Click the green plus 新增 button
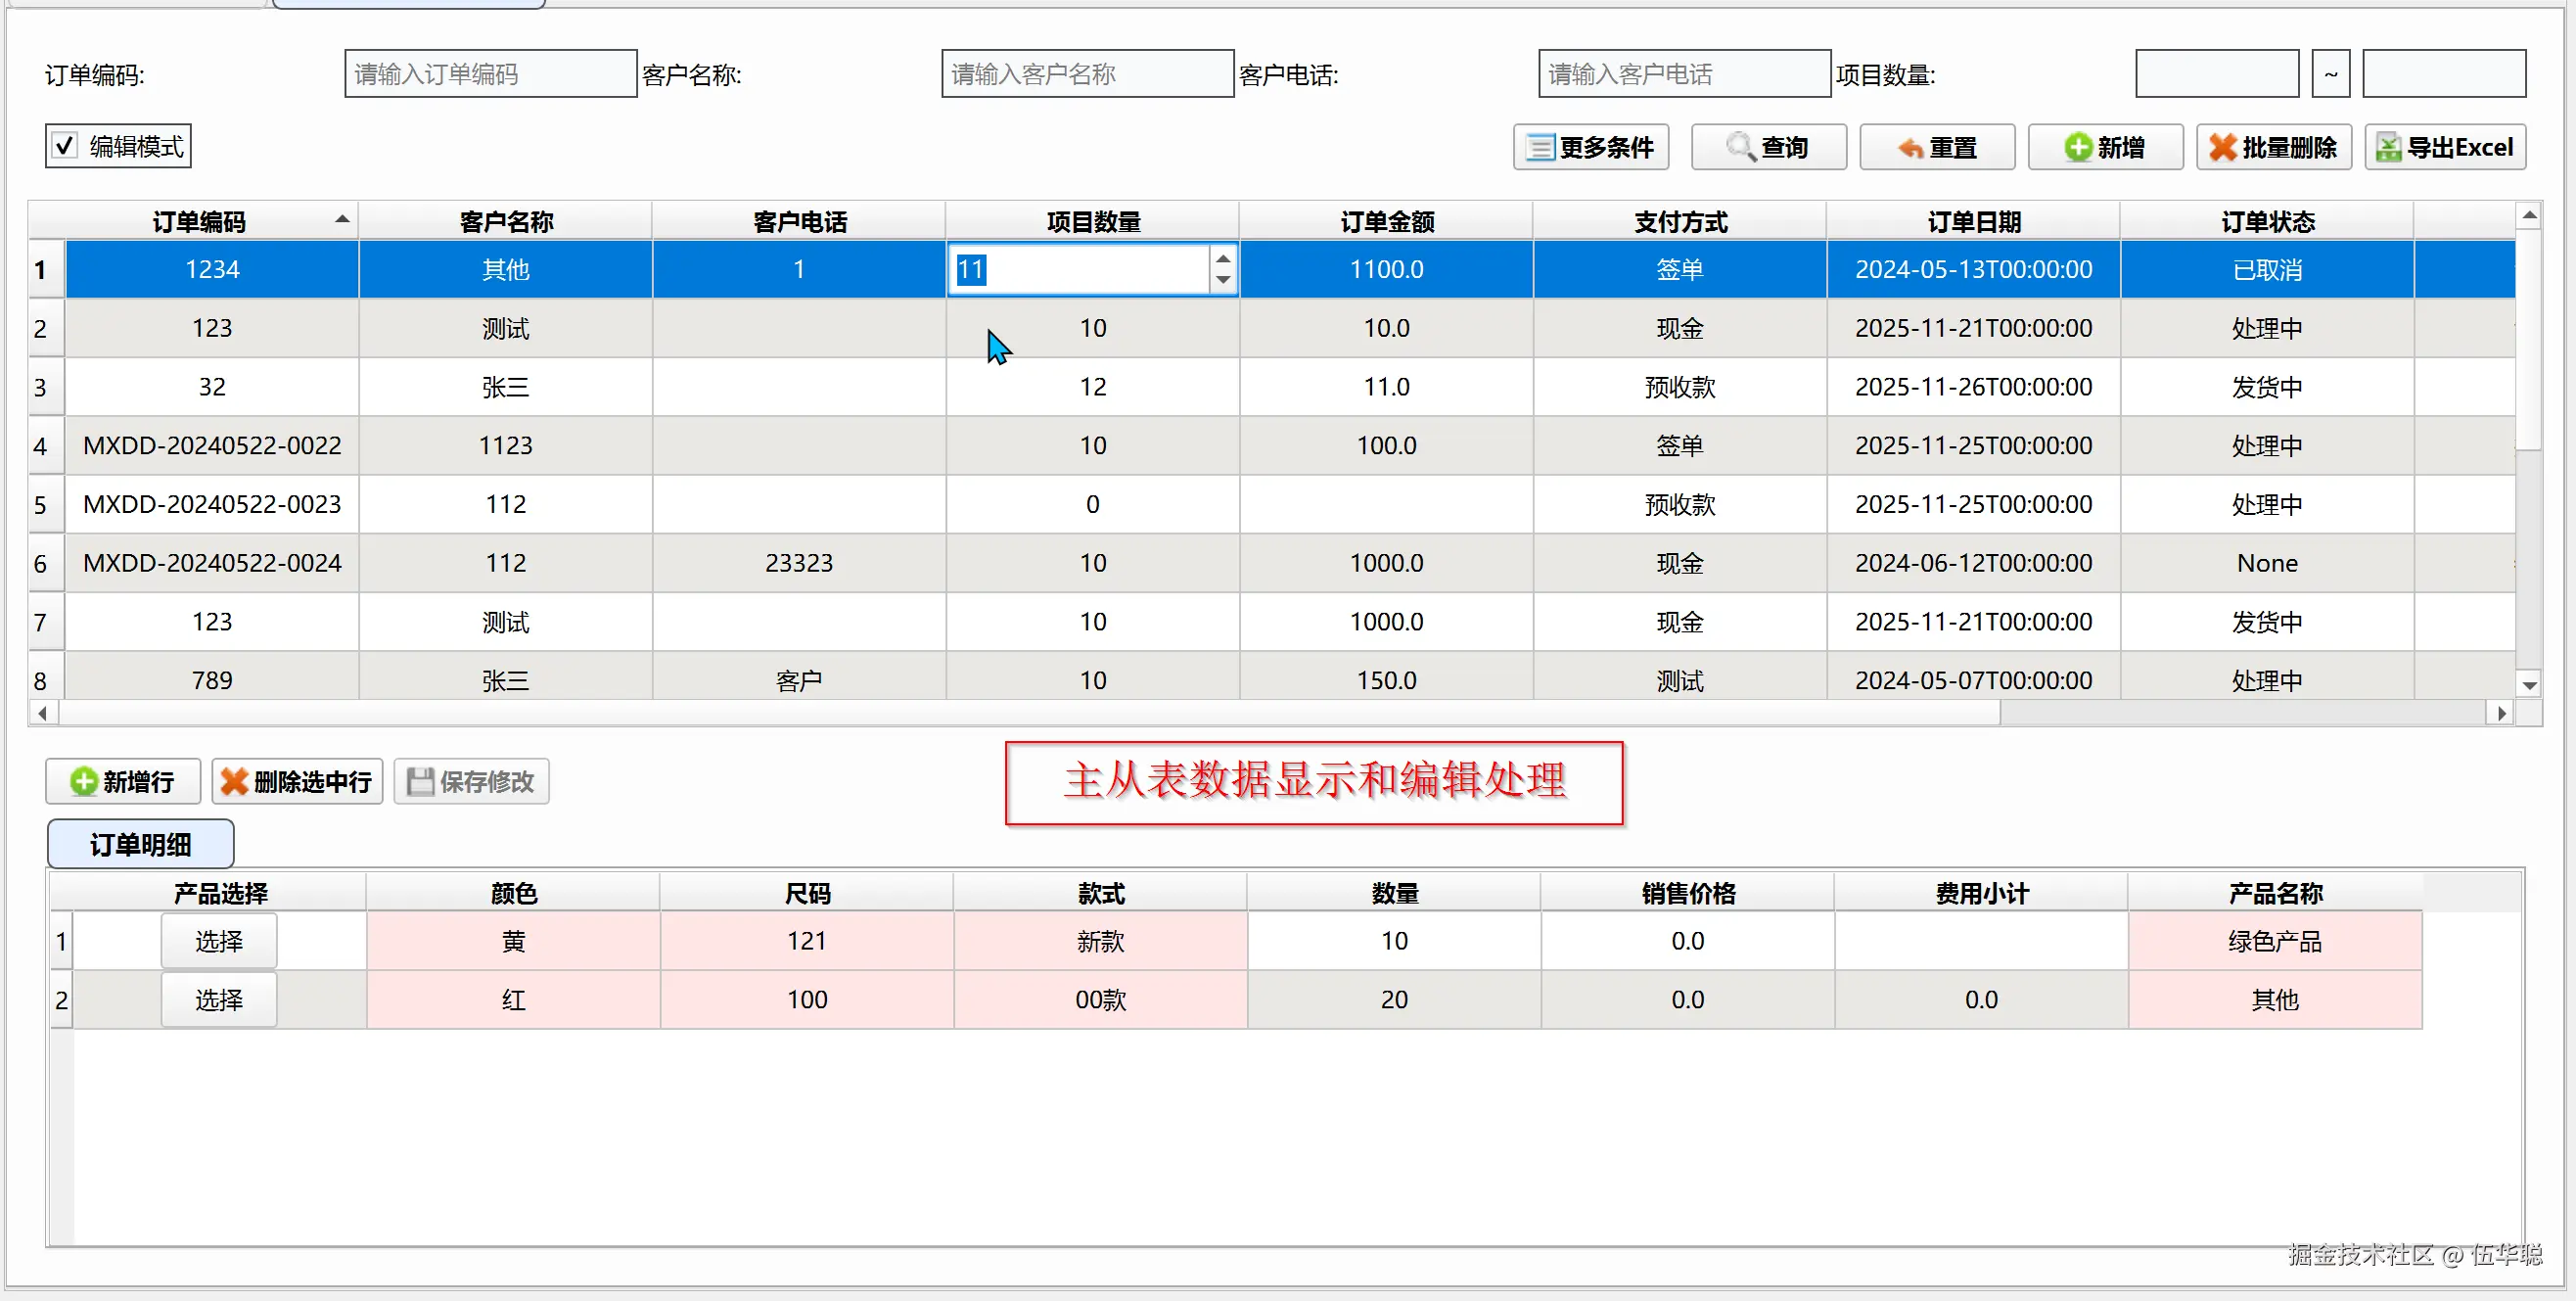Image resolution: width=2576 pixels, height=1301 pixels. 2104,147
